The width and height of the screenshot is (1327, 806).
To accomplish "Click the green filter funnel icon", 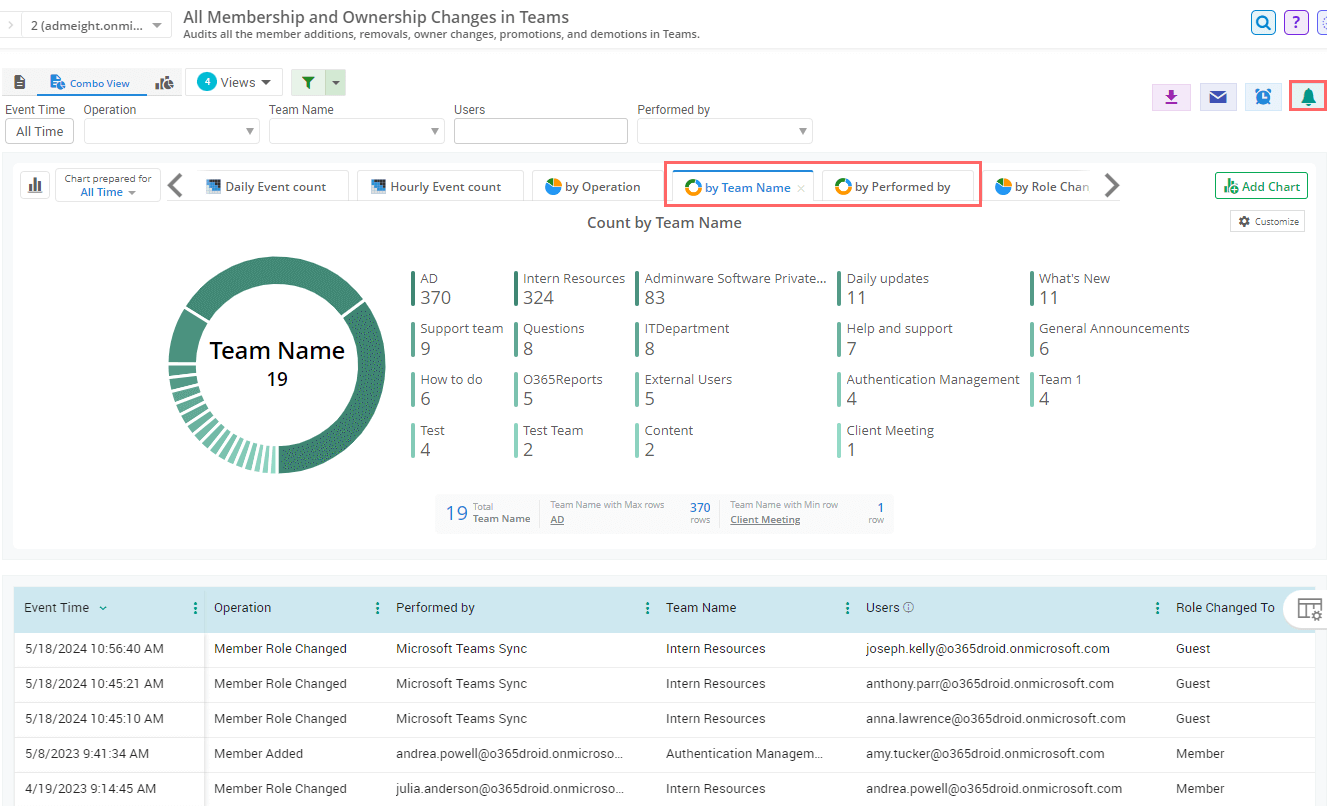I will point(308,83).
